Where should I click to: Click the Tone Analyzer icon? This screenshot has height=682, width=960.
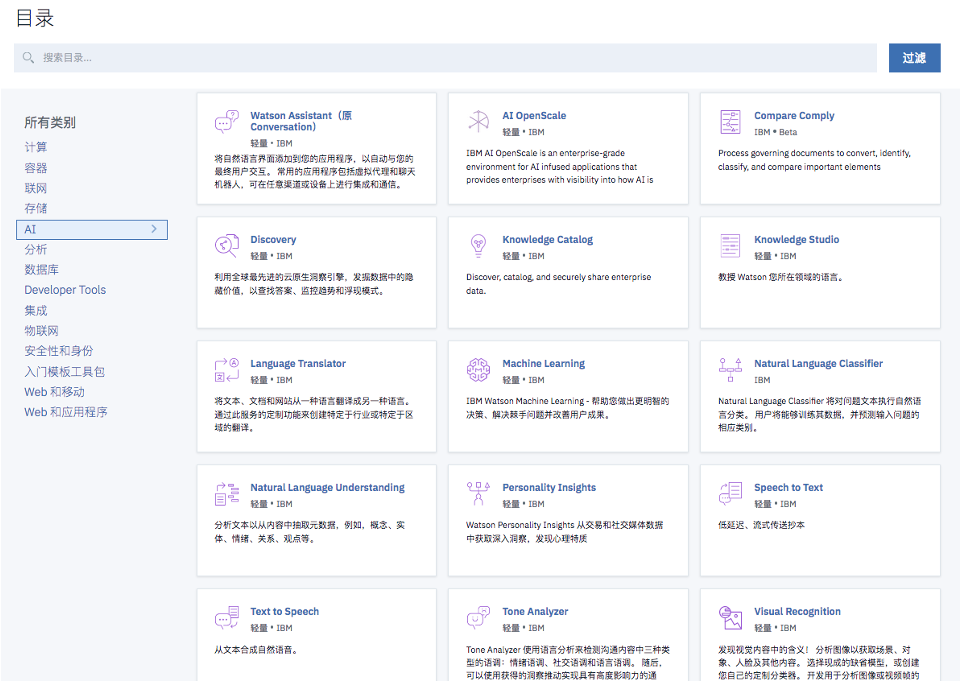click(478, 618)
